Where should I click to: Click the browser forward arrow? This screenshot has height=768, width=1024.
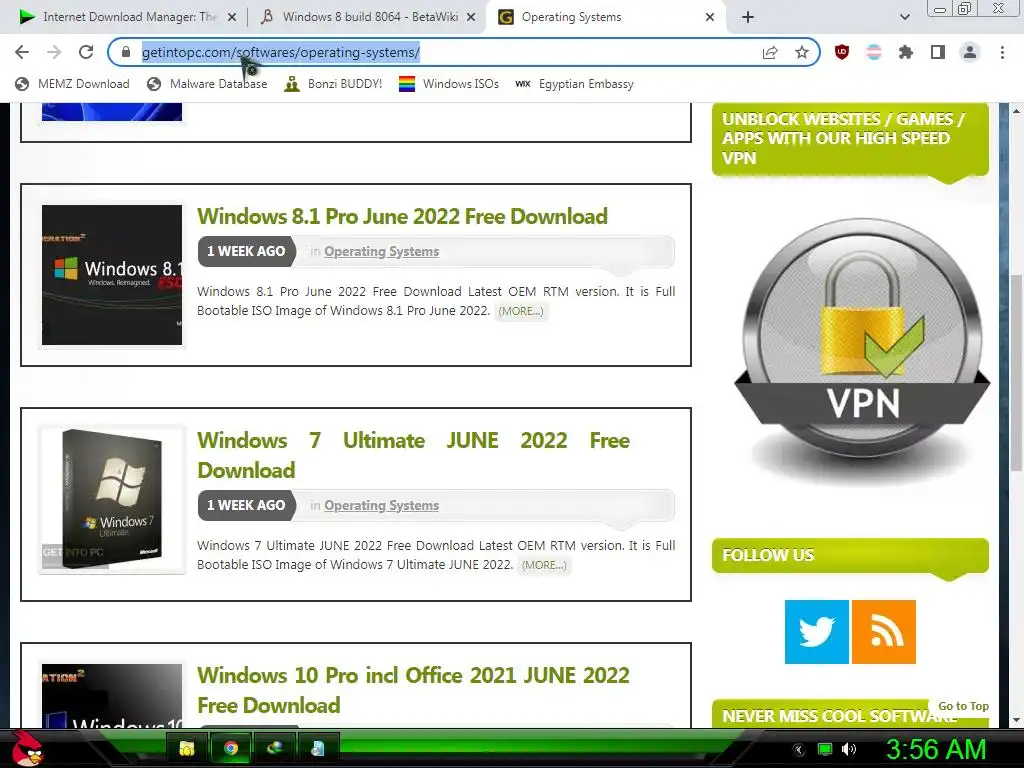tap(54, 52)
